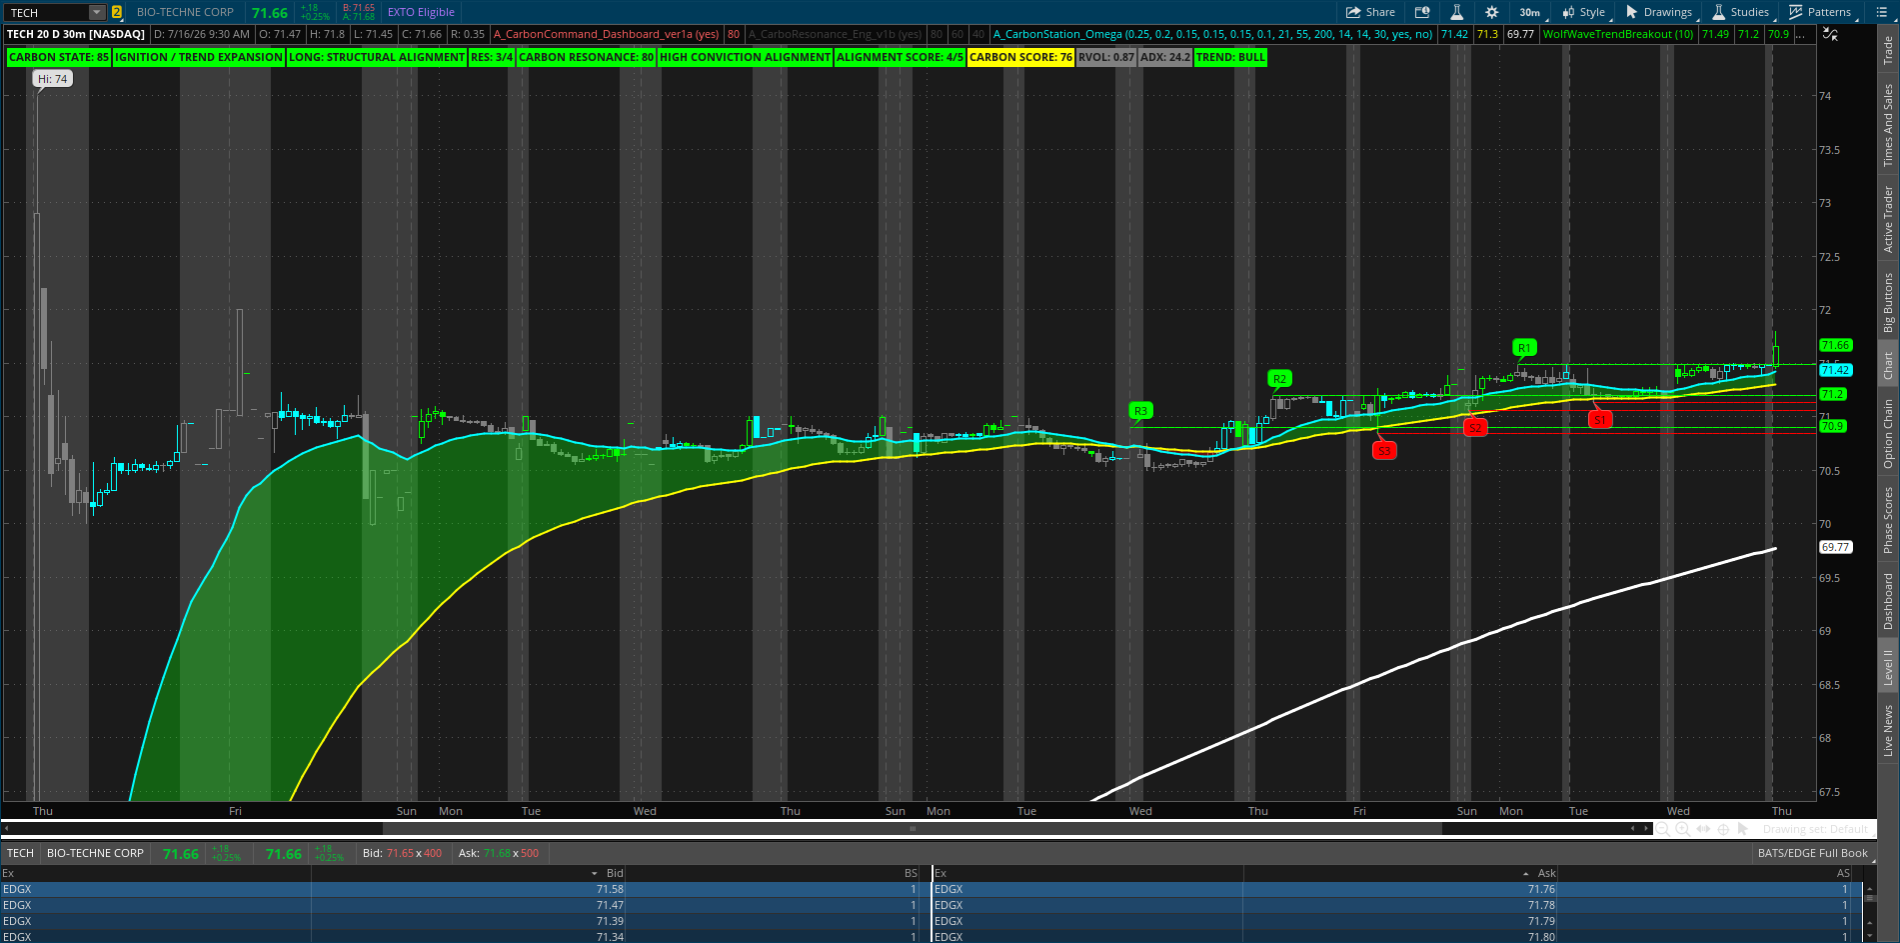
Task: Click the Hi: 74 price bubble
Action: tap(52, 79)
